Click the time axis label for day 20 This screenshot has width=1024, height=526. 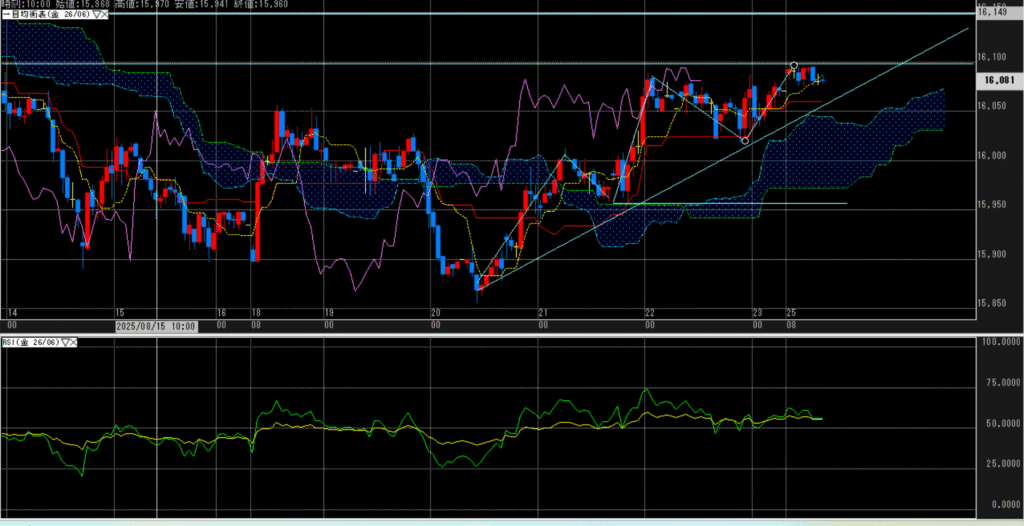point(435,311)
